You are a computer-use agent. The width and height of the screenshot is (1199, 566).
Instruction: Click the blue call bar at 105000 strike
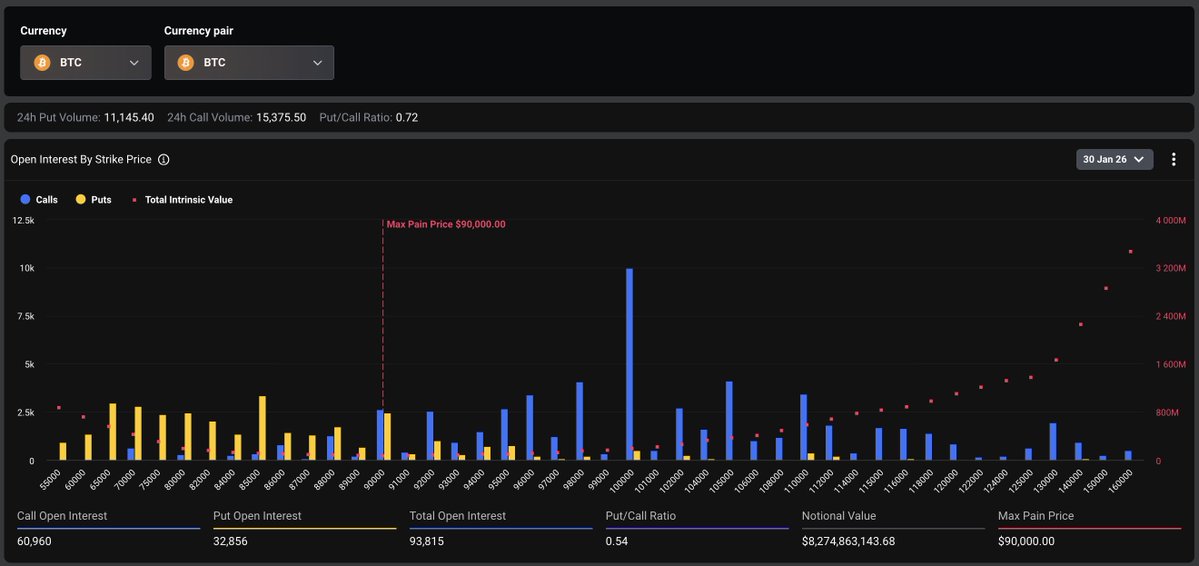pos(729,421)
